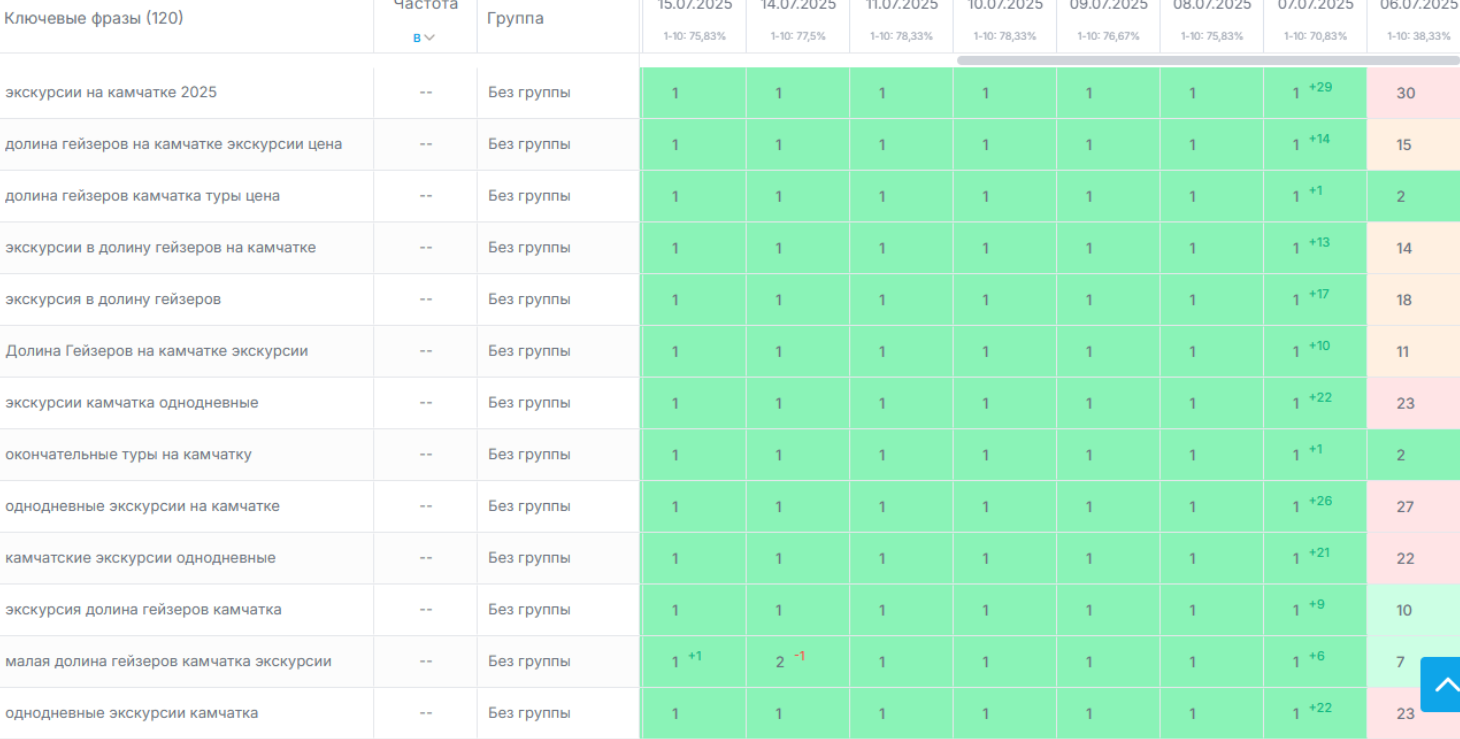Select the 07.07.2025 date column header
The height and width of the screenshot is (739, 1460).
click(1315, 6)
